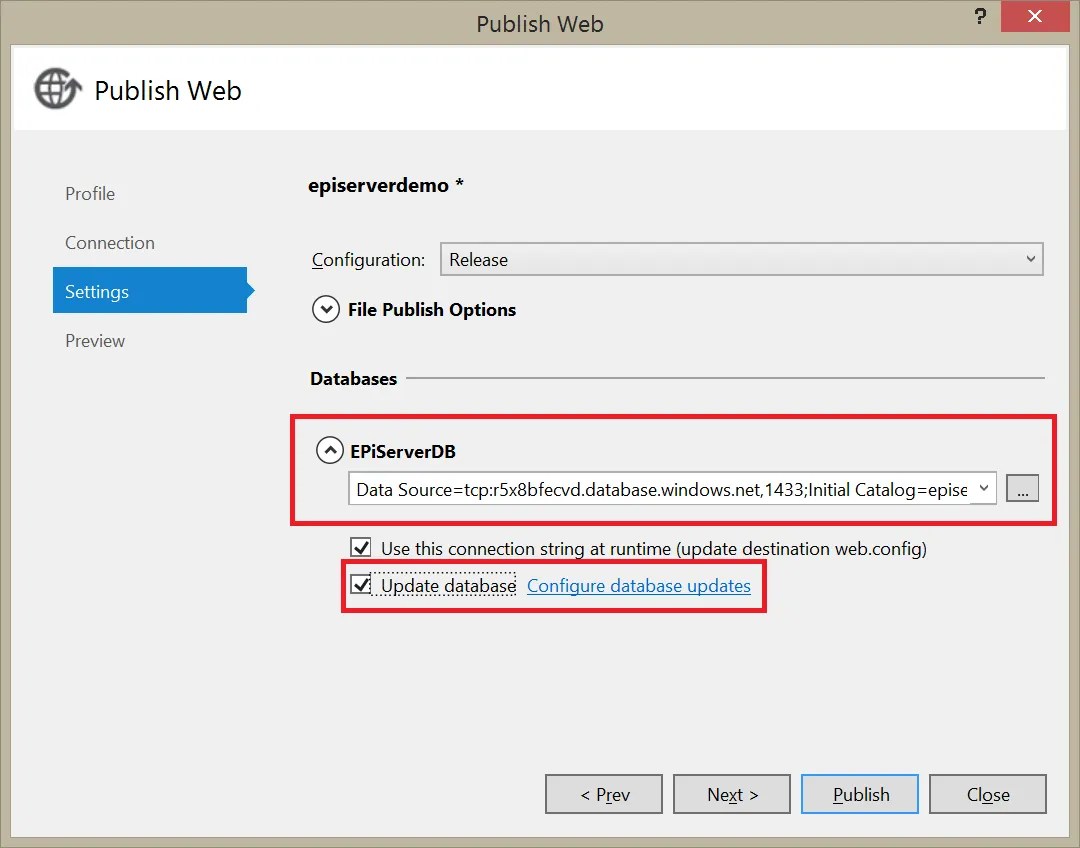This screenshot has width=1080, height=848.
Task: Uncheck the Update database checkbox
Action: click(361, 585)
